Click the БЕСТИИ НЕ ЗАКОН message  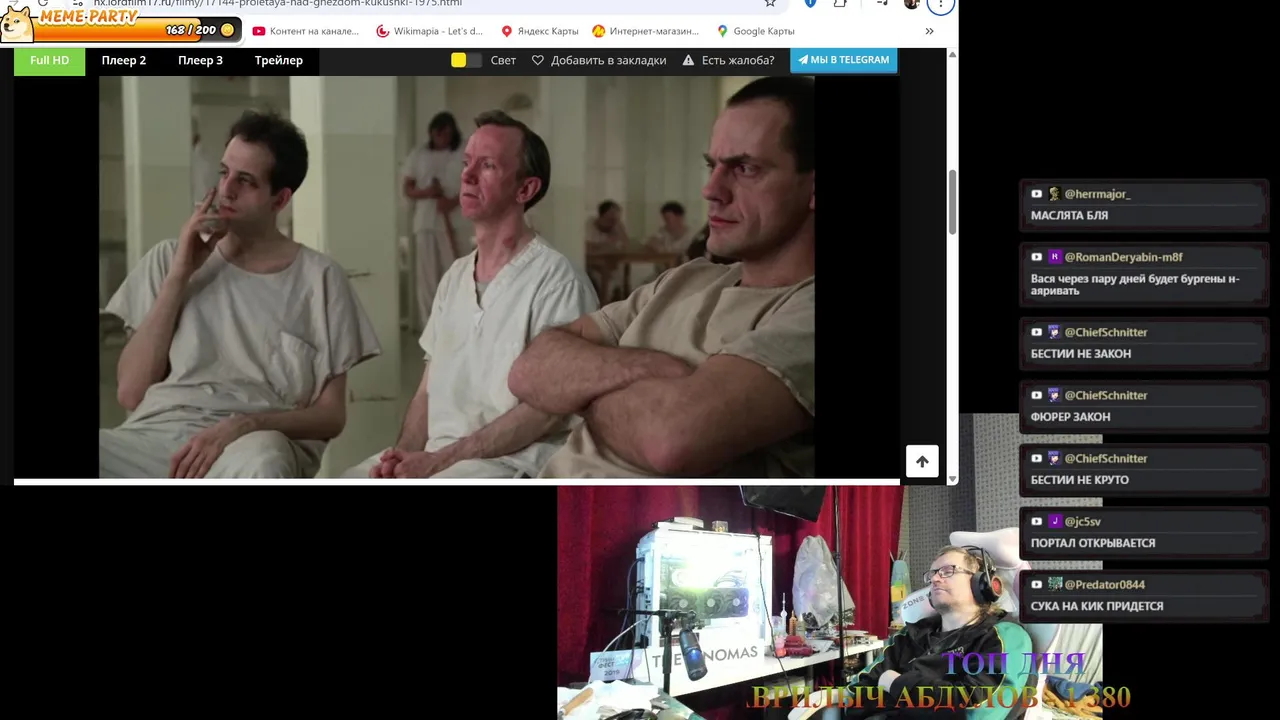click(x=1081, y=354)
